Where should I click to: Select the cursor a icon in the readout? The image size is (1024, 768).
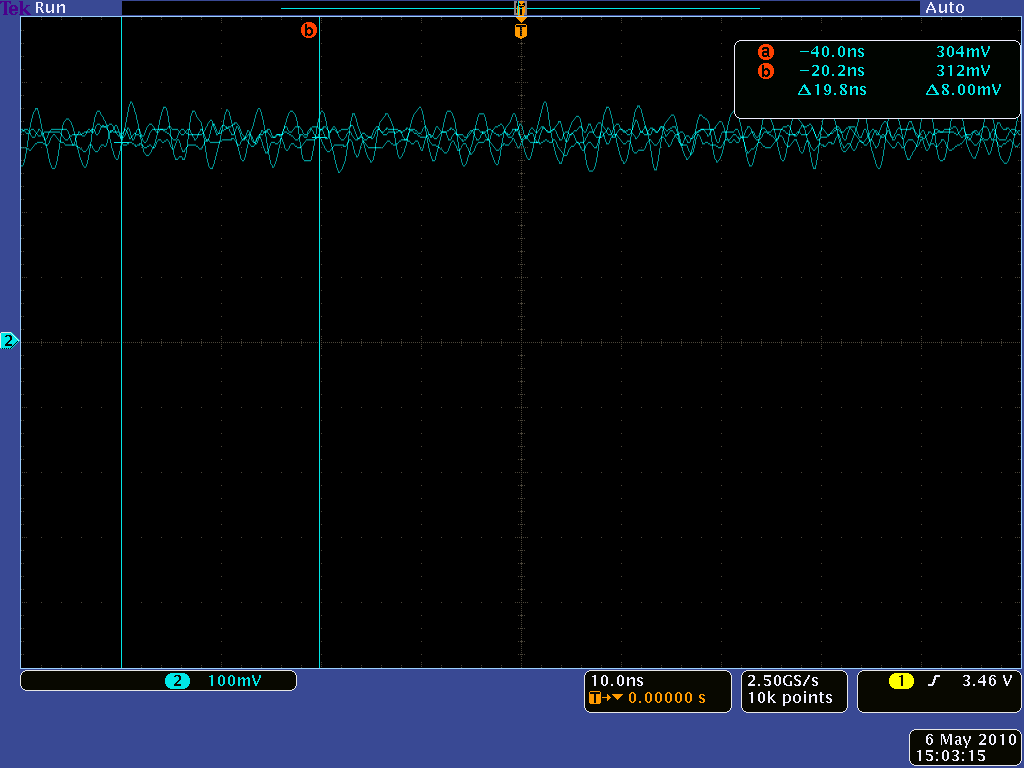765,52
